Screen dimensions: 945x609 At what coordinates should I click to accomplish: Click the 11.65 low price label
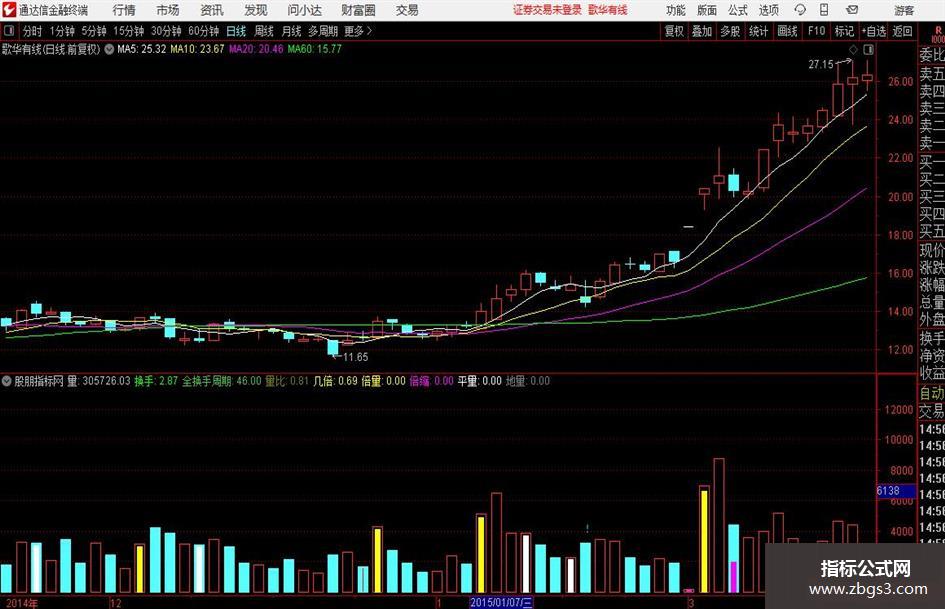(356, 357)
